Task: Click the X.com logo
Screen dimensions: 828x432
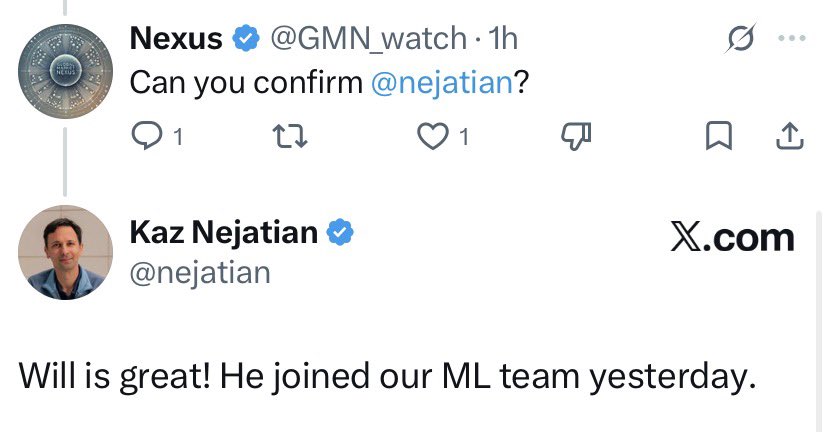Action: pos(732,237)
